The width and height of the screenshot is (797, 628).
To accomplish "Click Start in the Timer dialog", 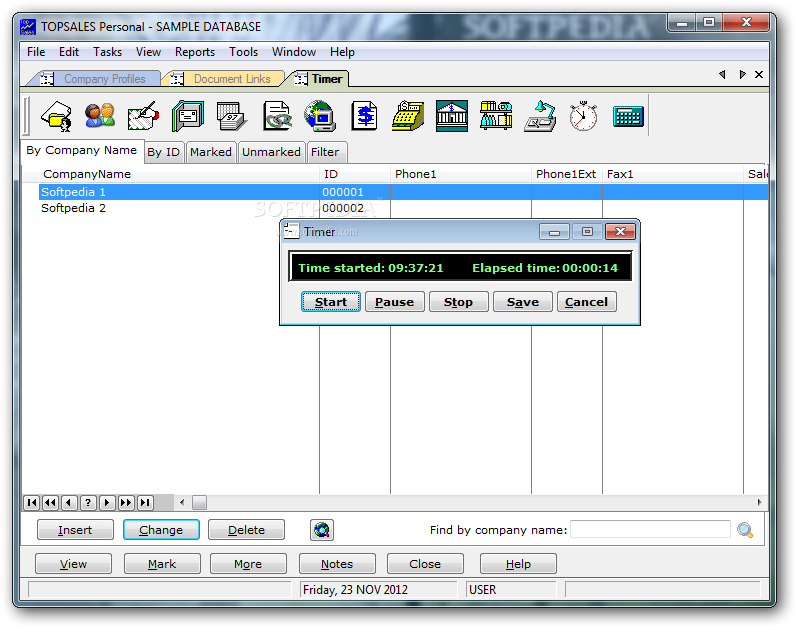I will pos(331,302).
